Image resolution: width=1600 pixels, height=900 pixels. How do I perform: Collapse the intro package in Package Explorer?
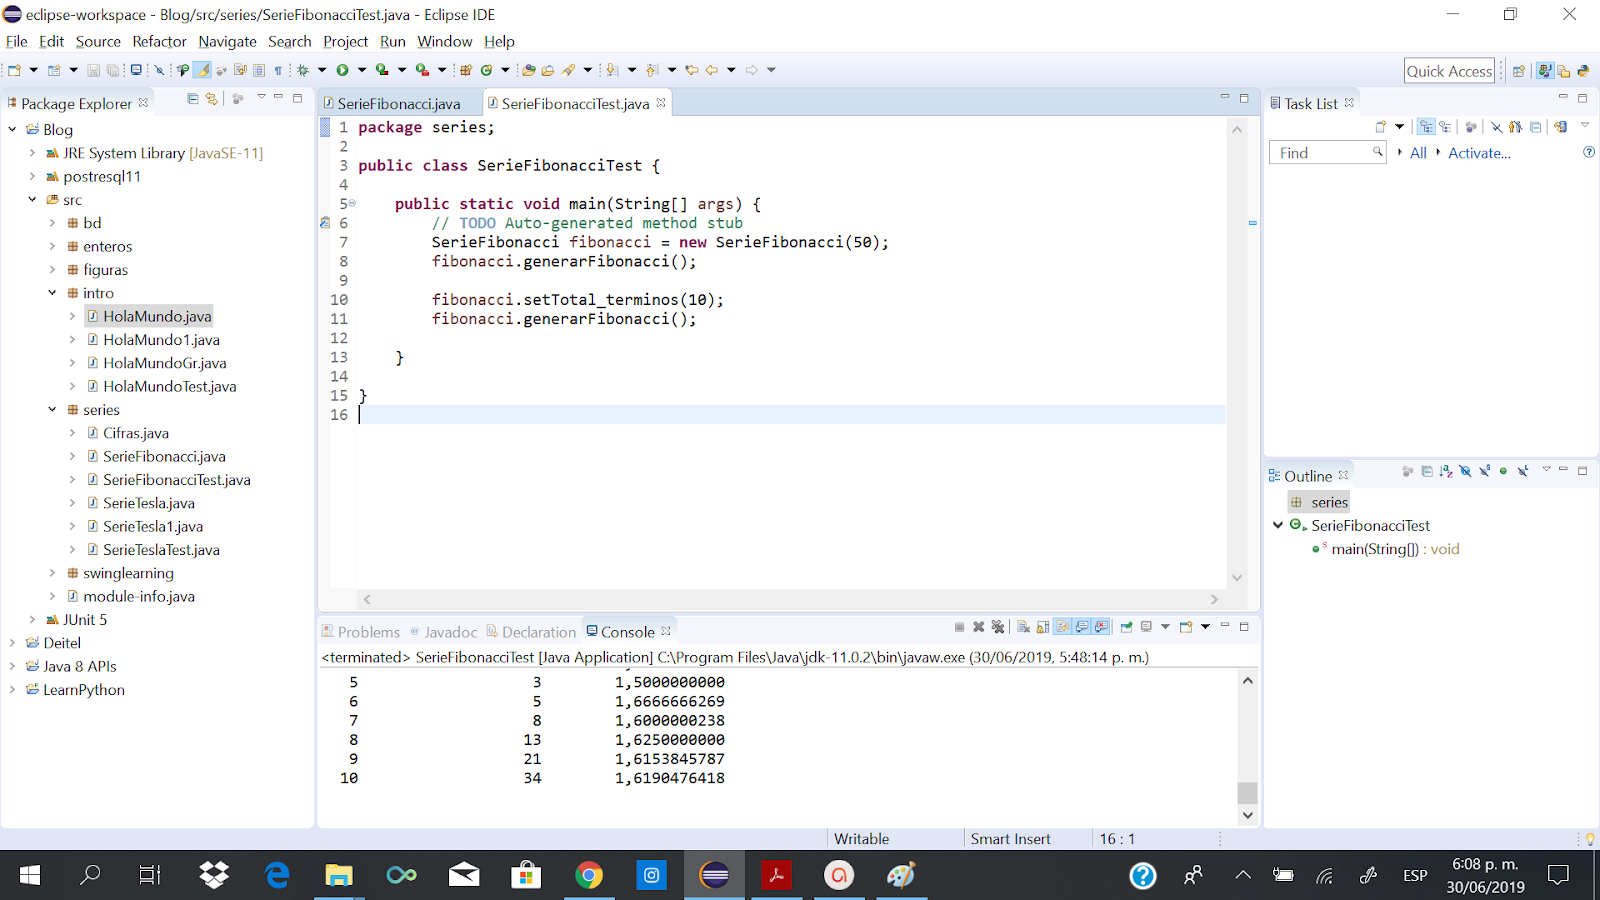click(53, 292)
